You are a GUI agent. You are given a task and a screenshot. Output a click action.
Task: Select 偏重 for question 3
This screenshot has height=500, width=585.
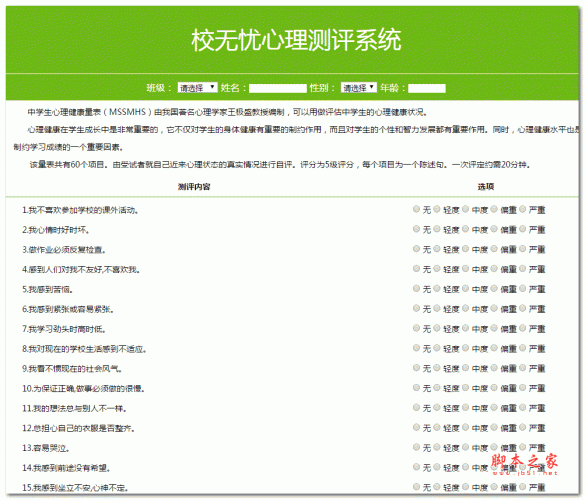[494, 249]
